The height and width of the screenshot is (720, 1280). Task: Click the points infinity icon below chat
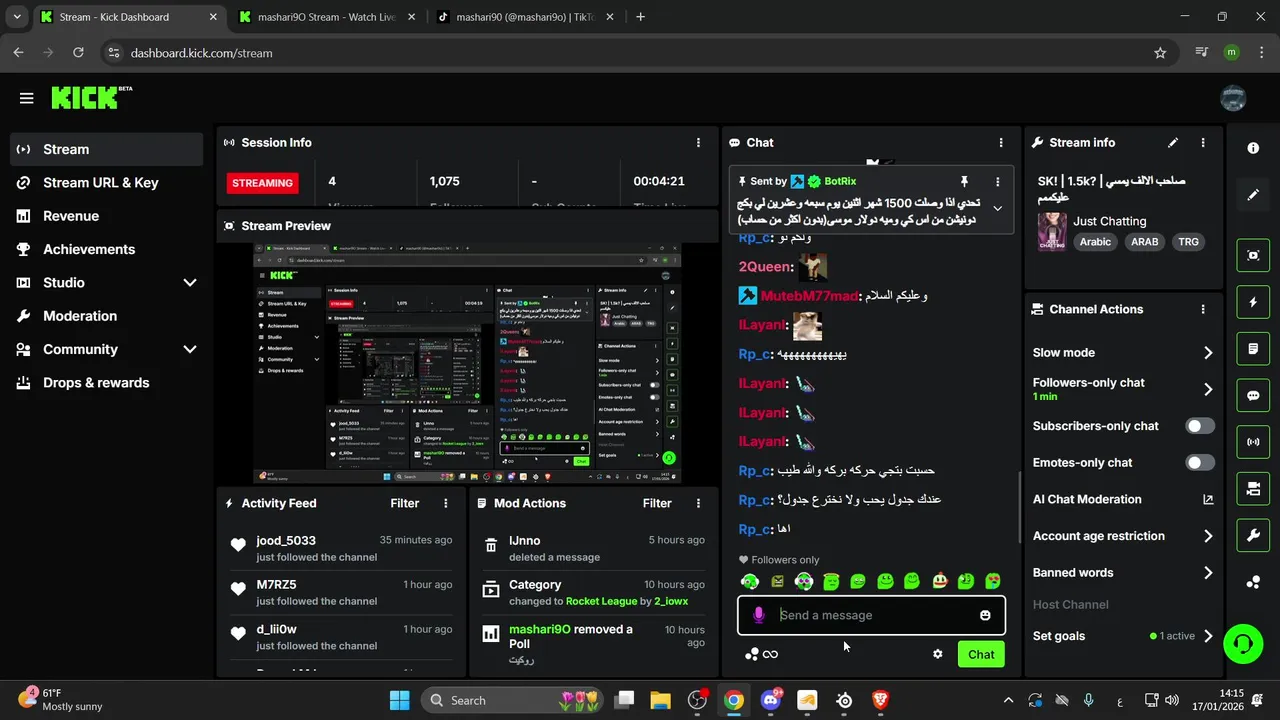pyautogui.click(x=761, y=654)
